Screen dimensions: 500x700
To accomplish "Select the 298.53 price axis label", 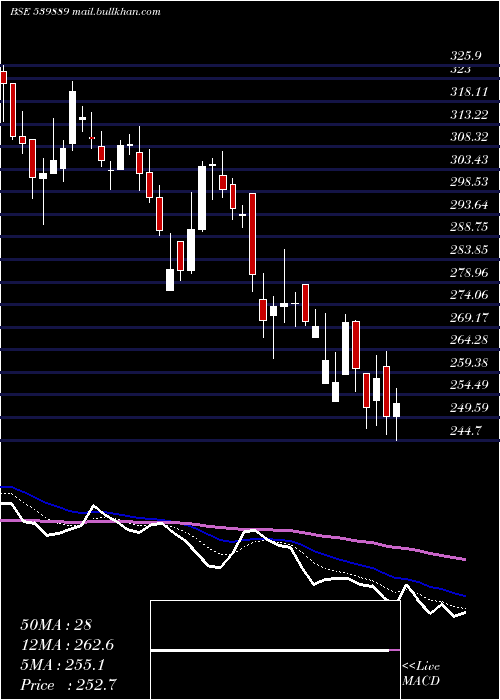I will coord(469,182).
